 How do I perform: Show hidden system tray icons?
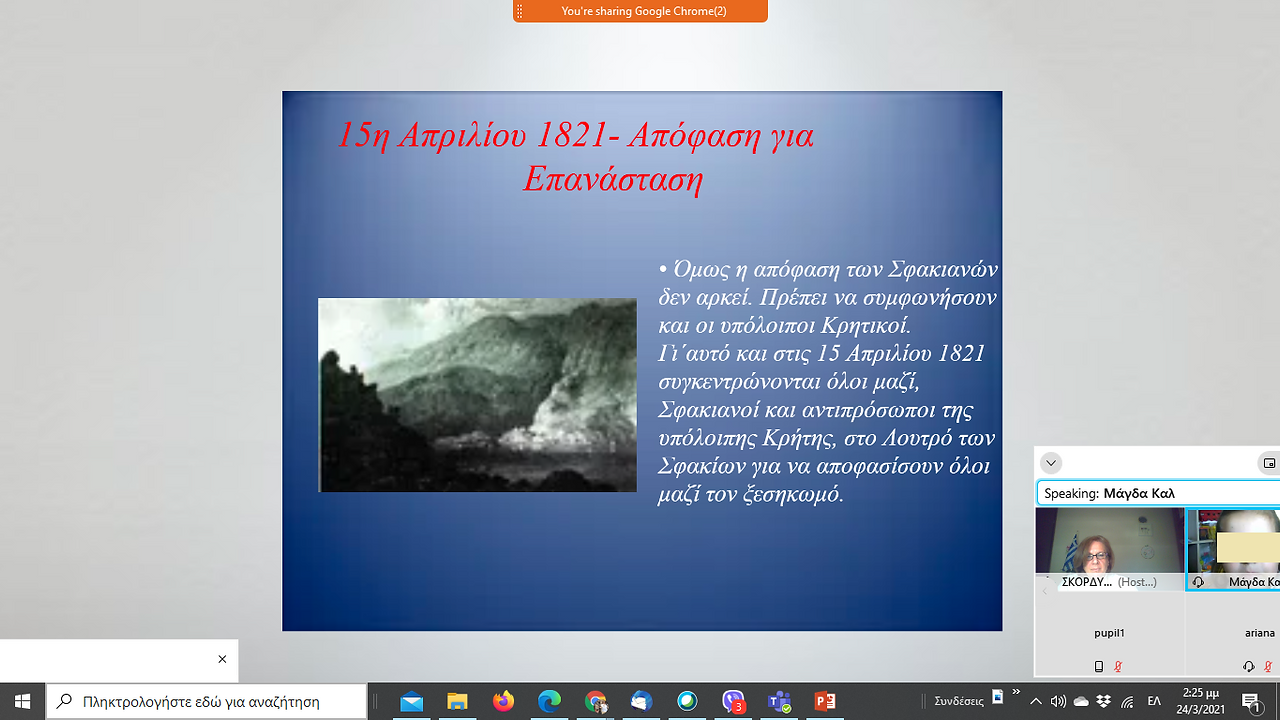[x=1036, y=701]
